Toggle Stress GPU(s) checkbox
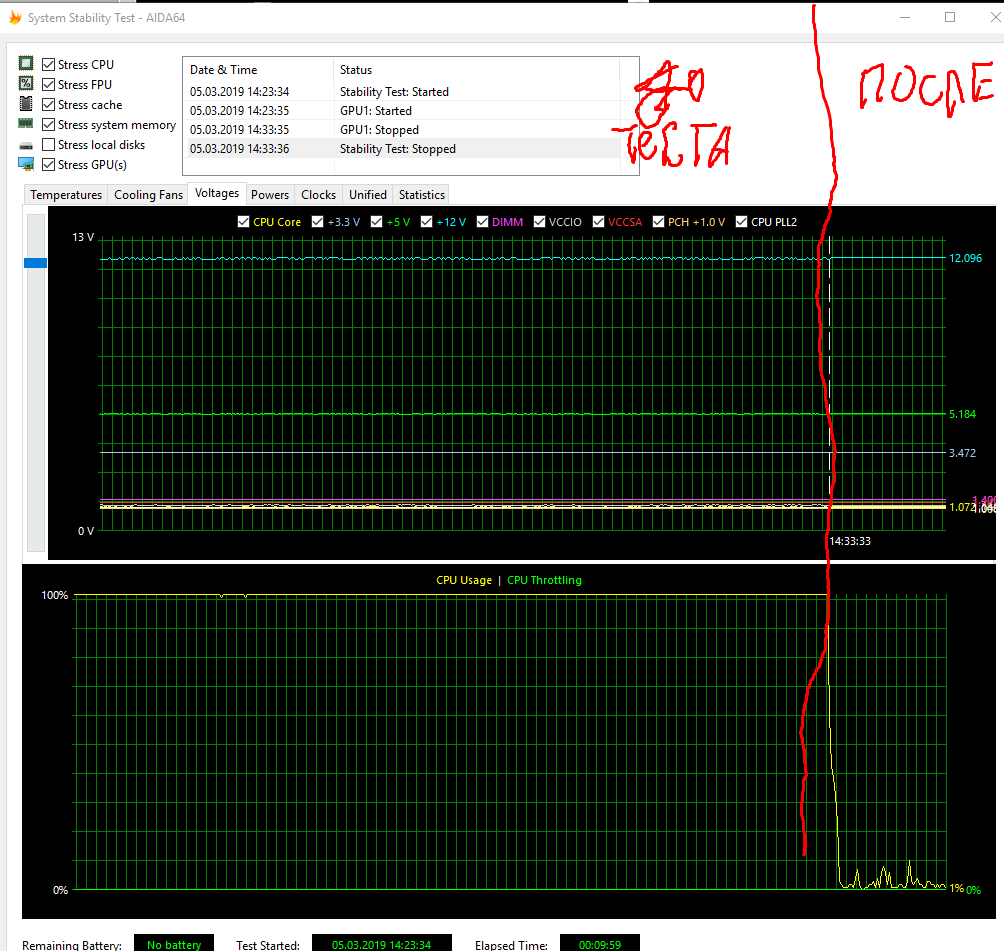This screenshot has width=1004, height=951. coord(48,165)
